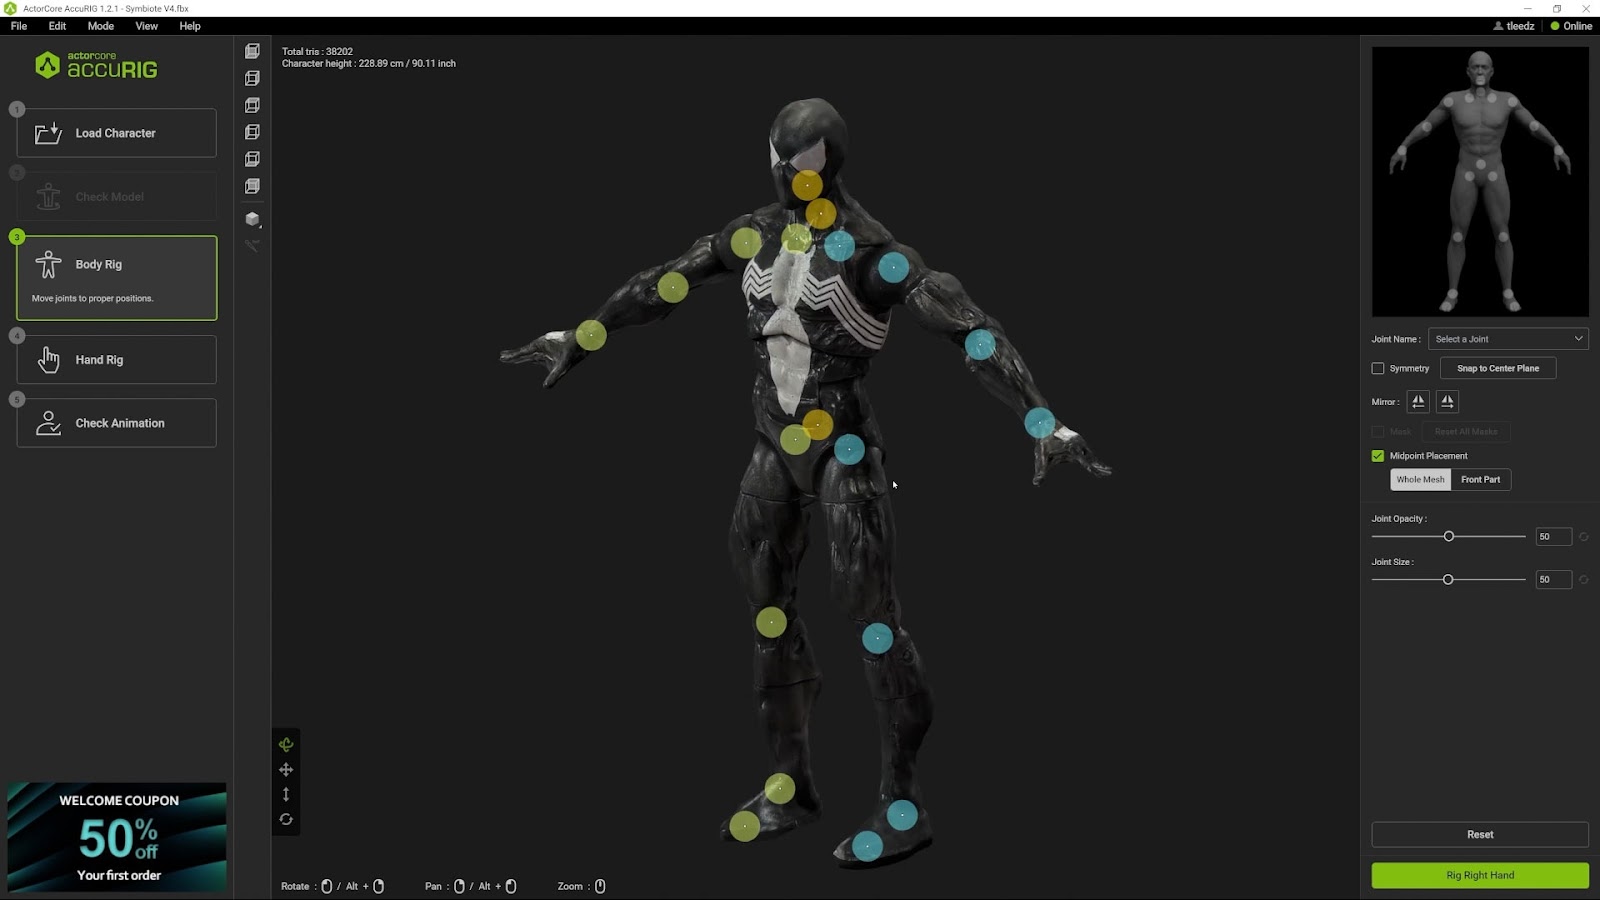Open the Edit menu
Screen dimensions: 1600x900
[x=57, y=26]
